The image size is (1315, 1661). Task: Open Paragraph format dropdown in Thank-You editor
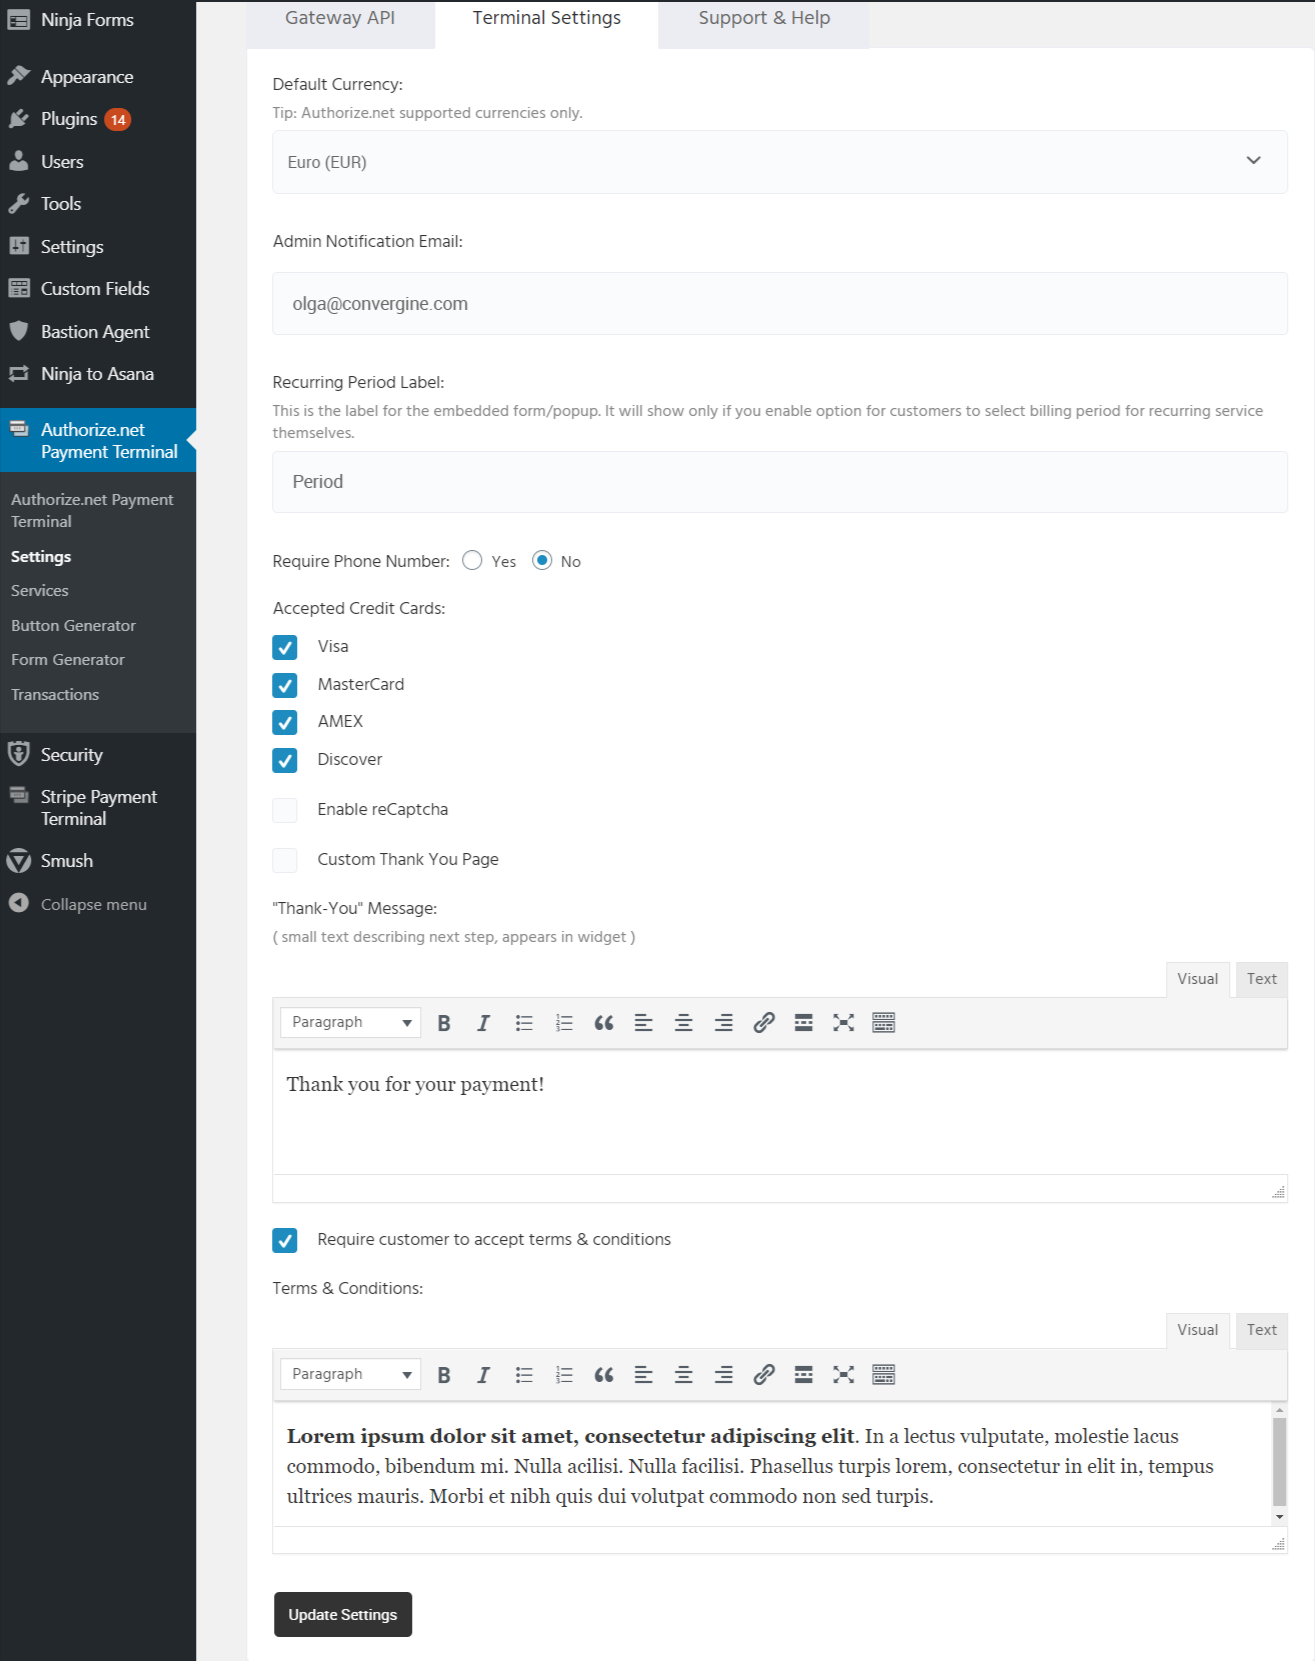click(x=350, y=1023)
